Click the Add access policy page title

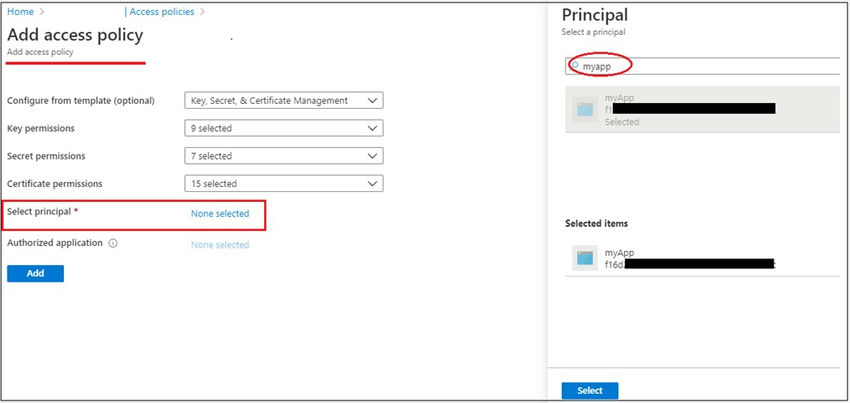click(75, 35)
